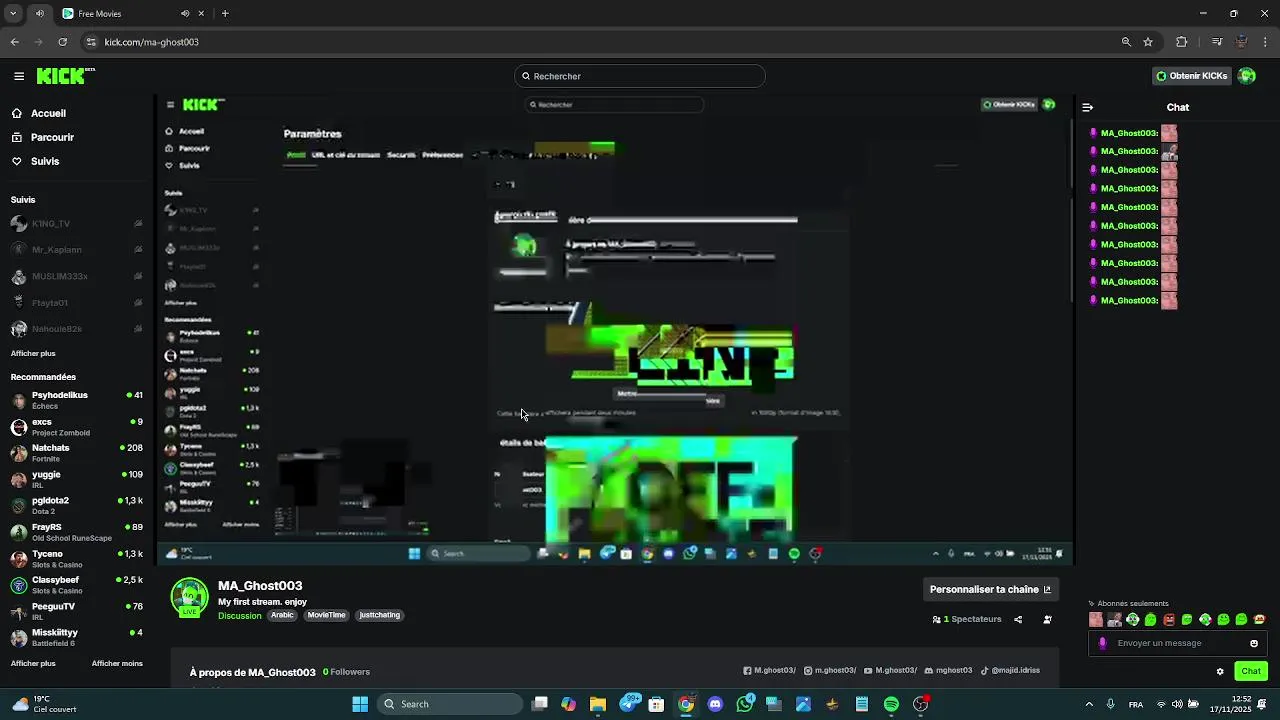The width and height of the screenshot is (1280, 720).
Task: Open WhatsApp from the taskbar
Action: [x=745, y=704]
